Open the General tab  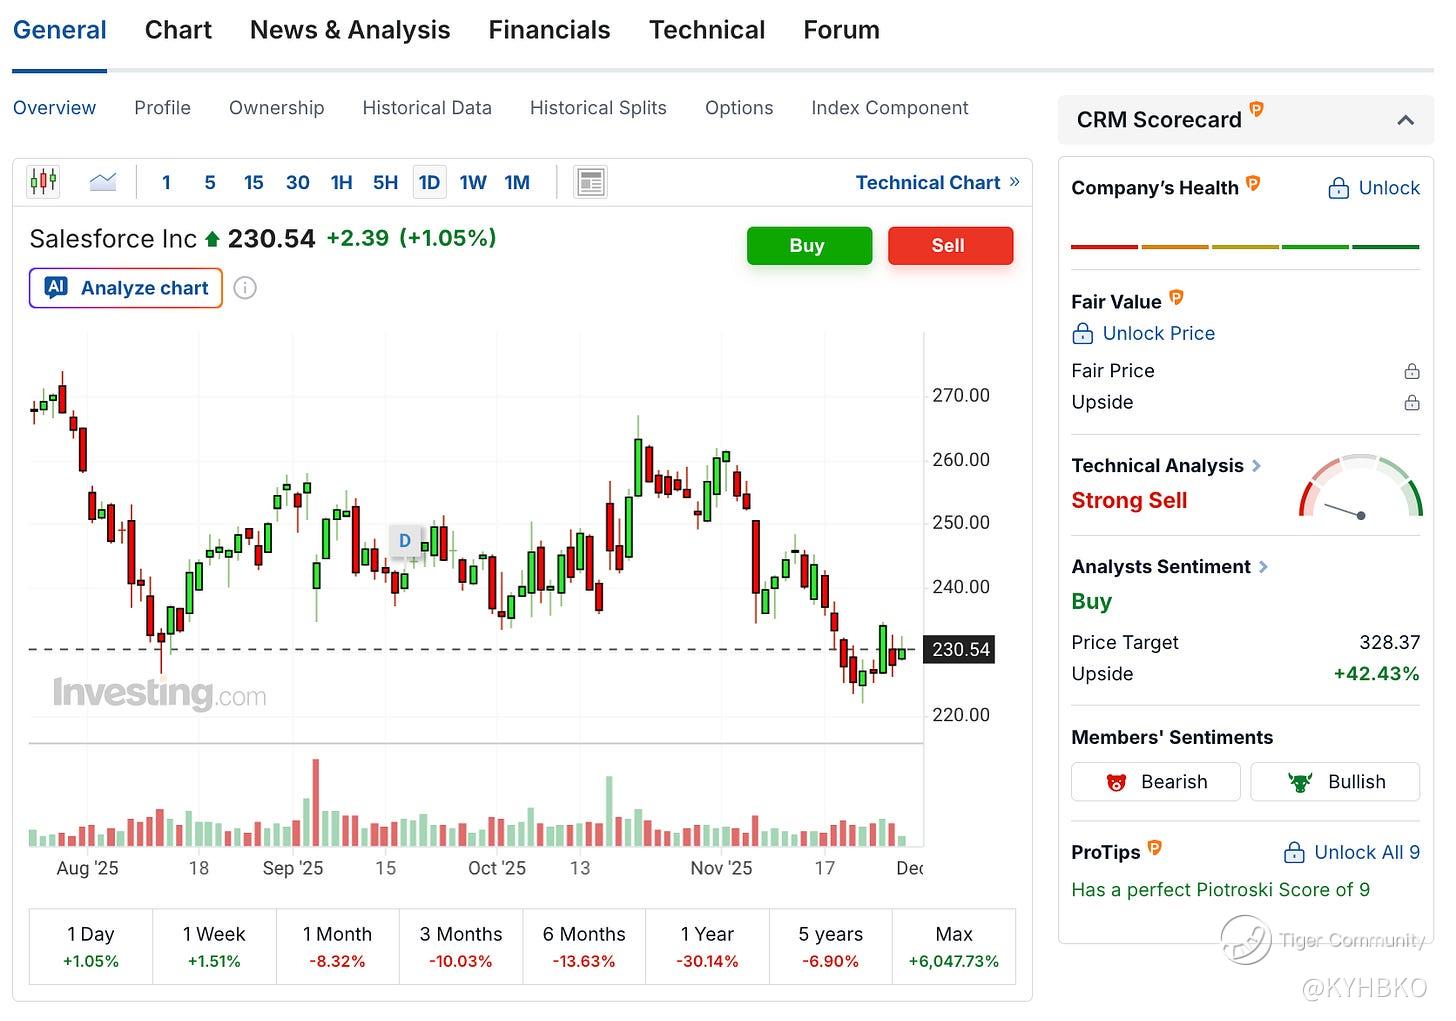point(60,30)
